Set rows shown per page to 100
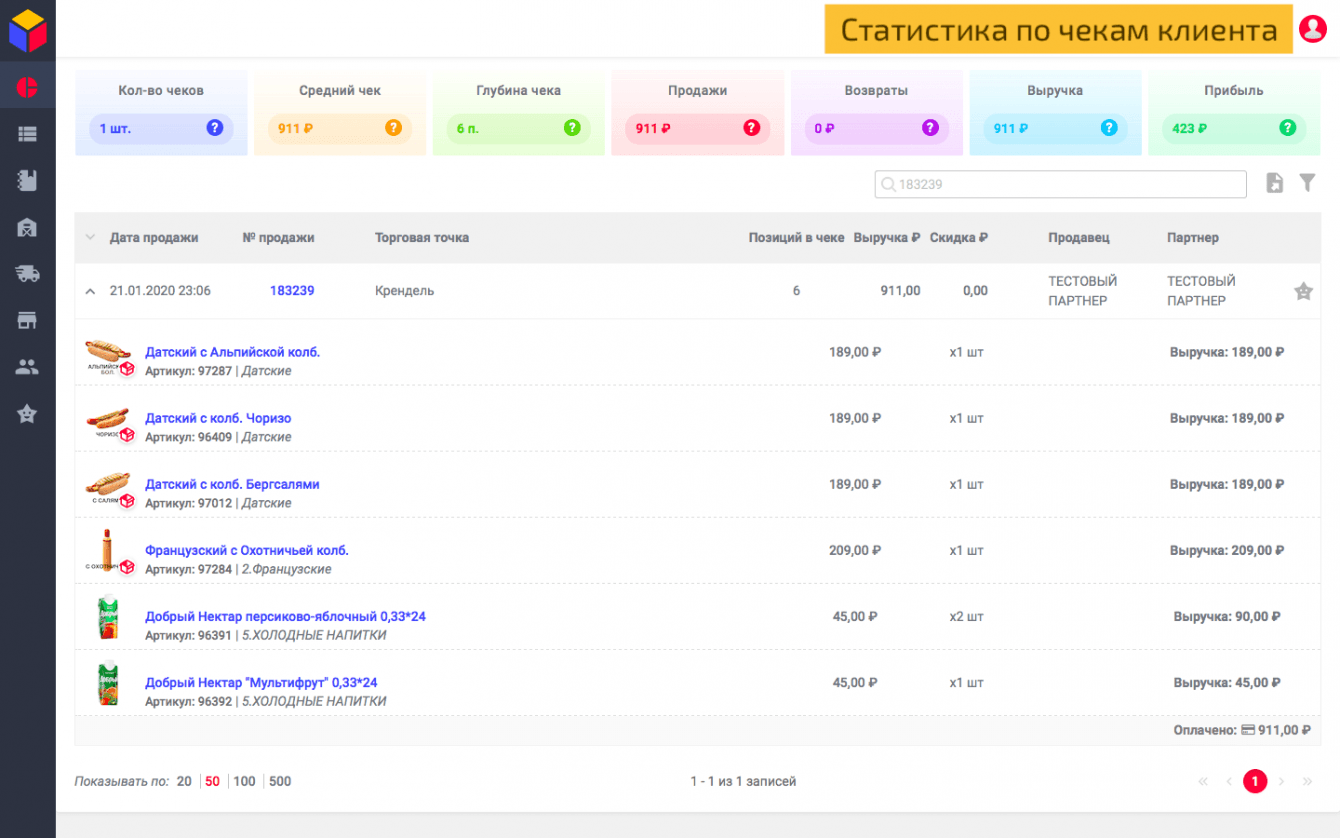The width and height of the screenshot is (1340, 838). point(244,781)
